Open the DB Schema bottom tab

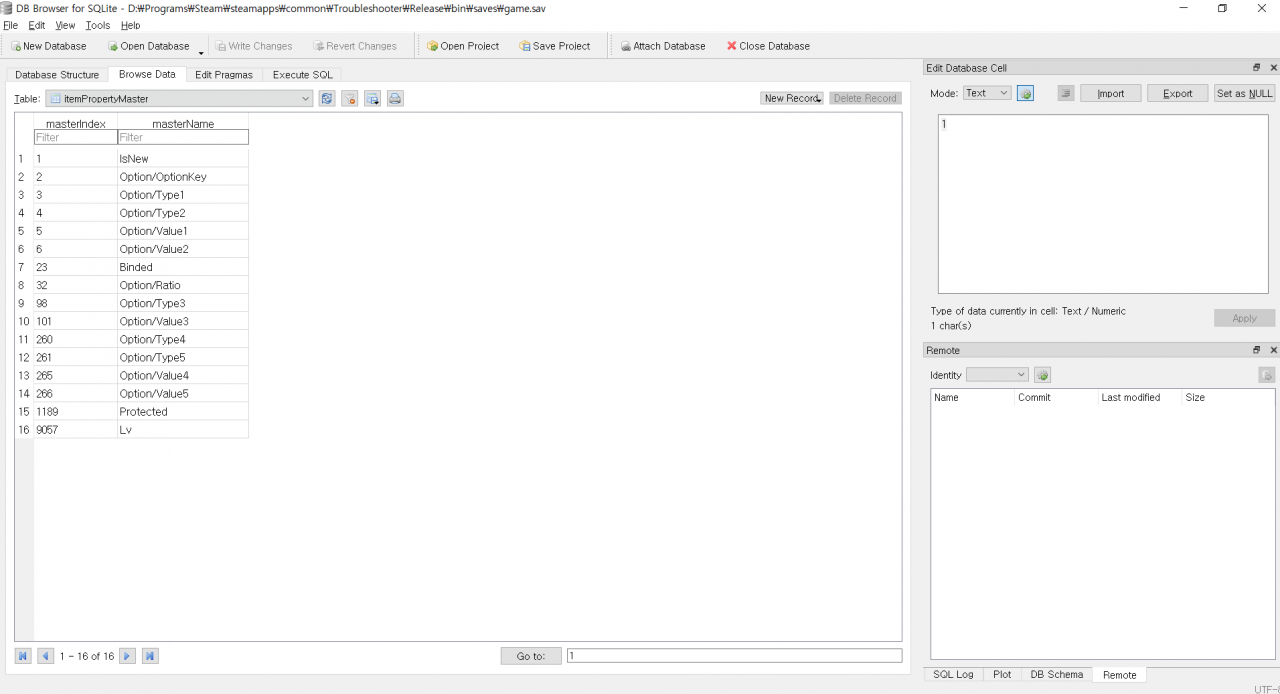point(1056,674)
